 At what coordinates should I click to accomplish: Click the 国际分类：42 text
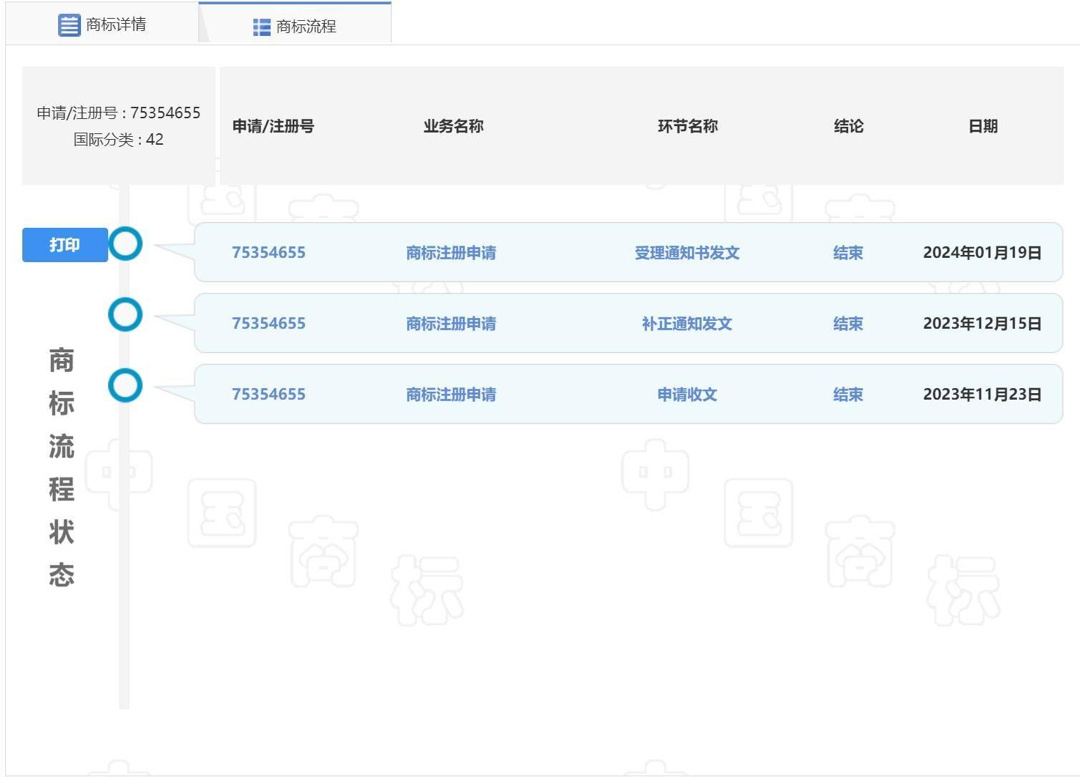tap(118, 140)
